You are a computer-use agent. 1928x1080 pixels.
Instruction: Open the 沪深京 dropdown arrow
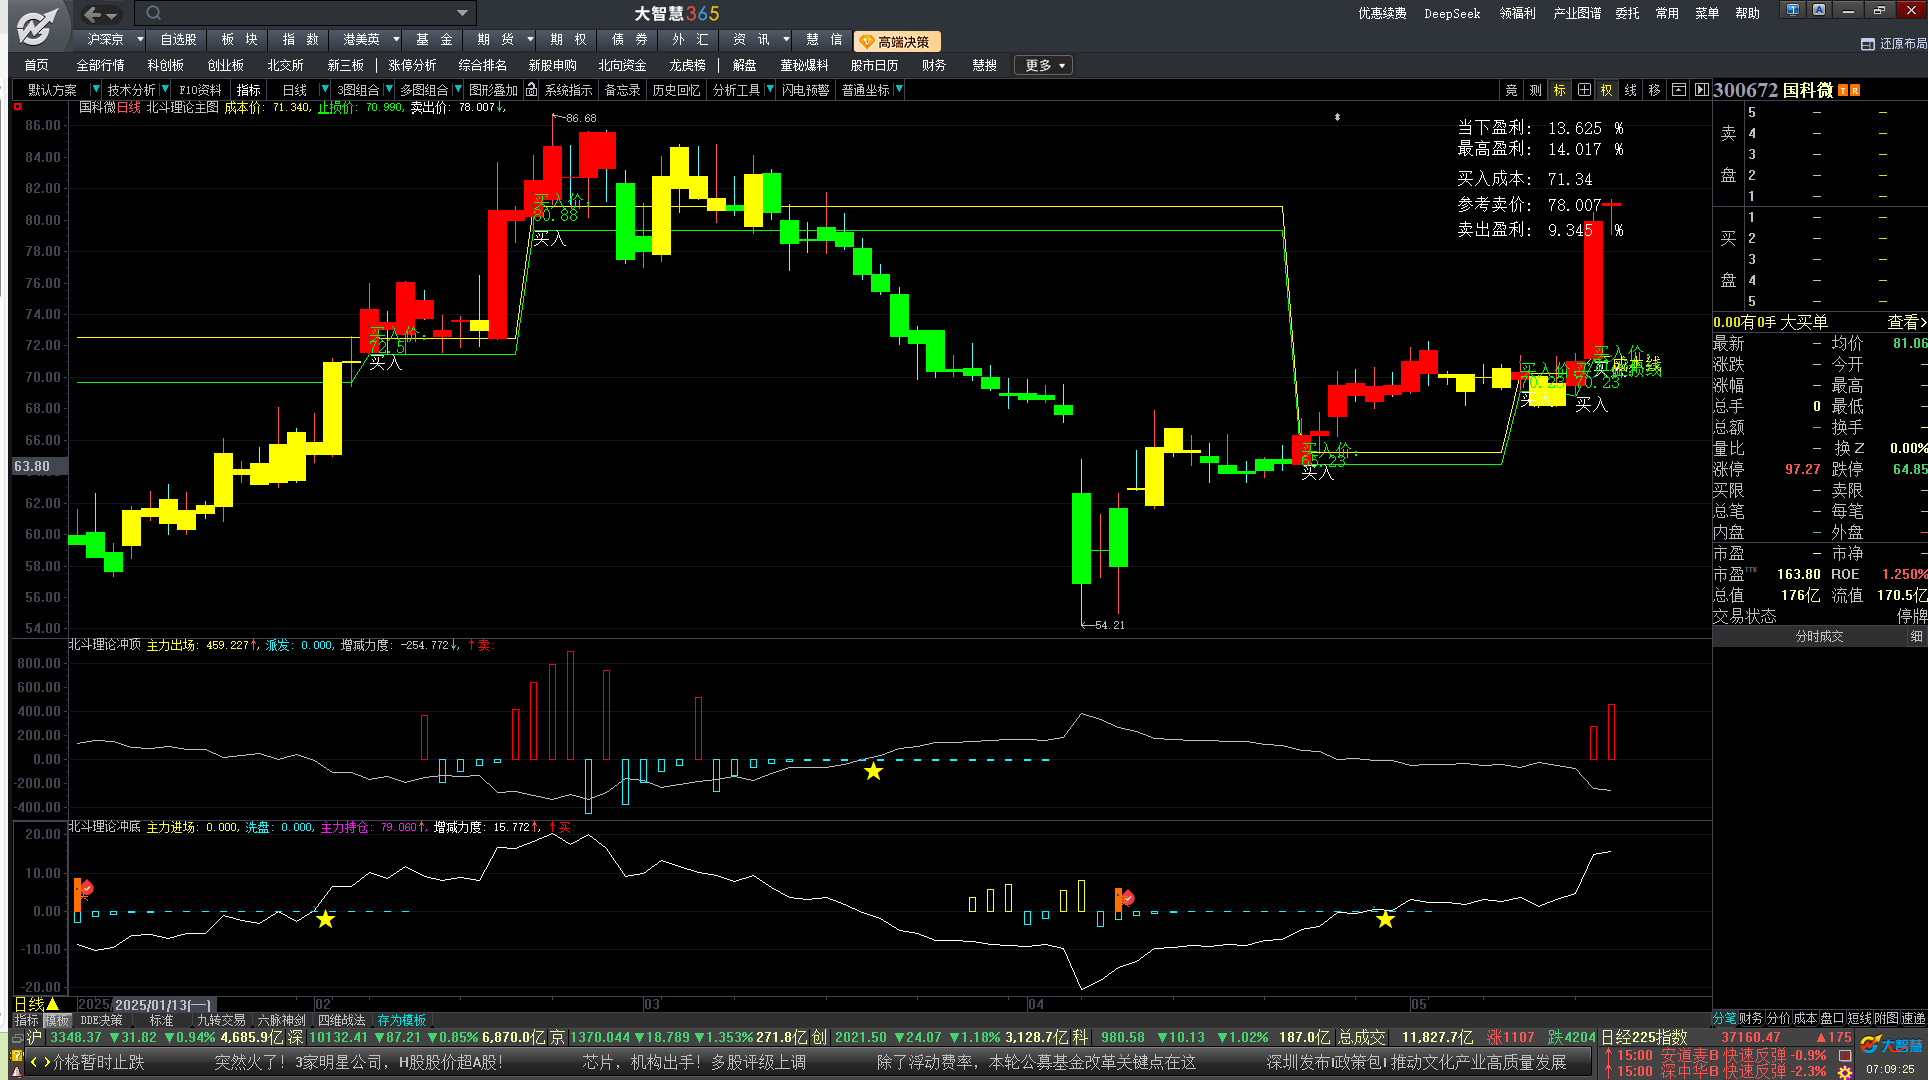139,40
